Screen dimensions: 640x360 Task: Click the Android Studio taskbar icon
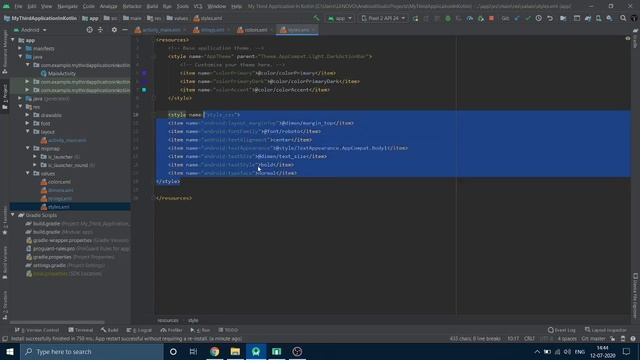[x=256, y=351]
